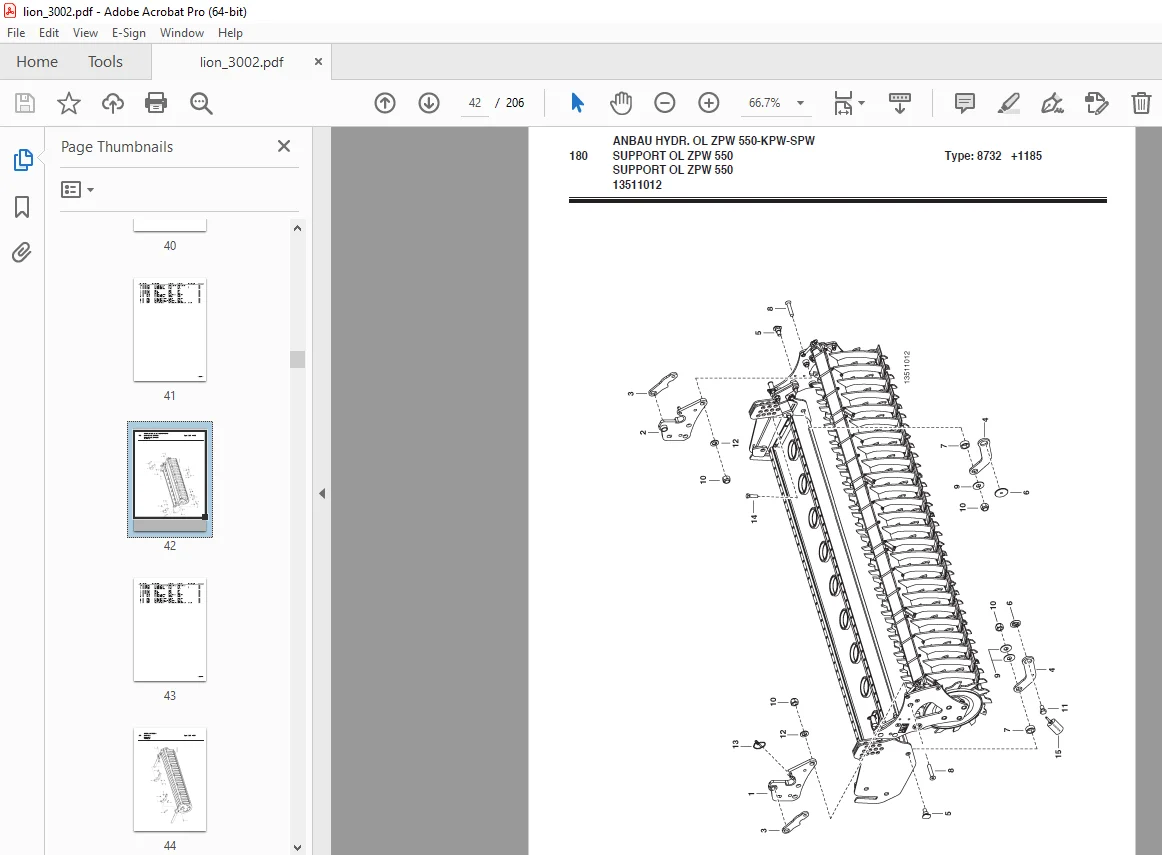The height and width of the screenshot is (855, 1162).
Task: Click the cloud upload icon
Action: tap(113, 103)
